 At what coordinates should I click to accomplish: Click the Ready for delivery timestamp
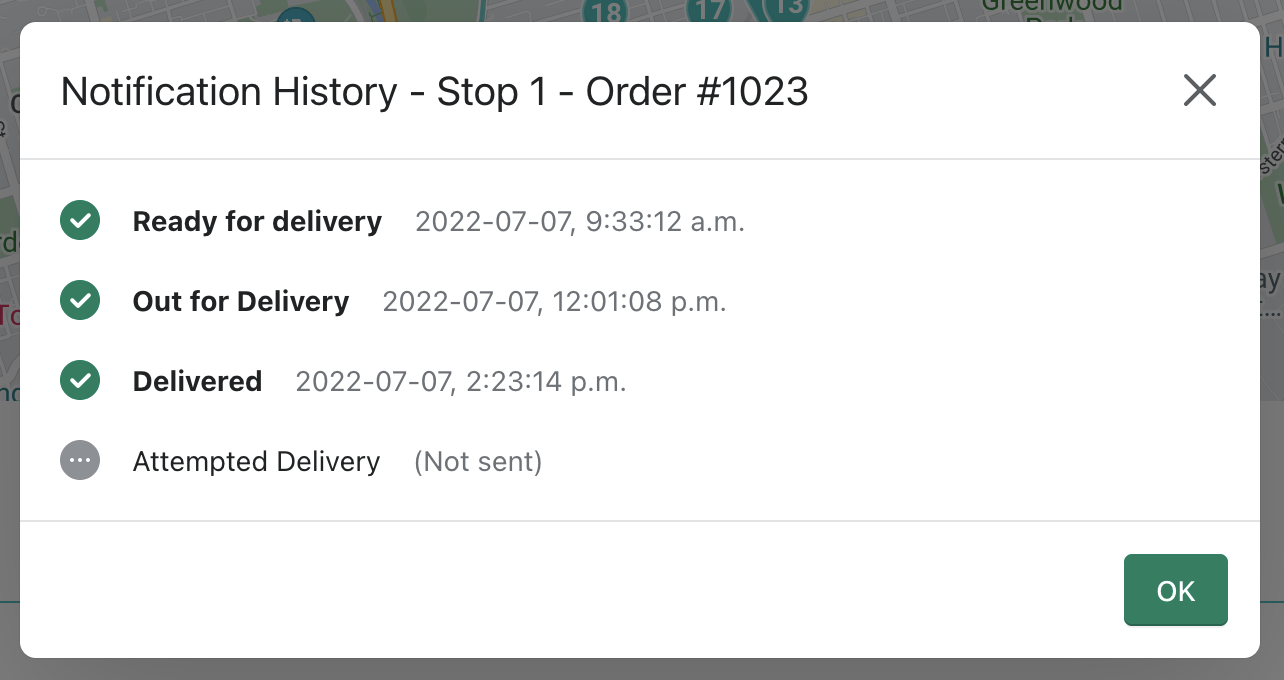579,221
